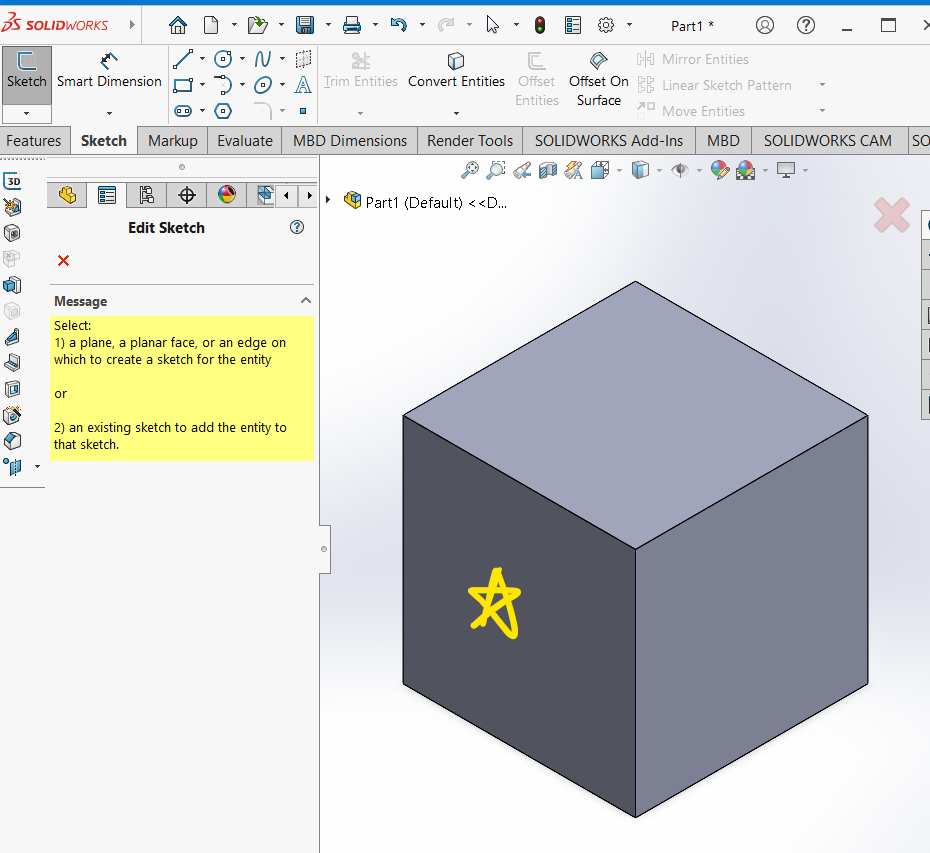
Task: Click the Print icon
Action: [352, 25]
